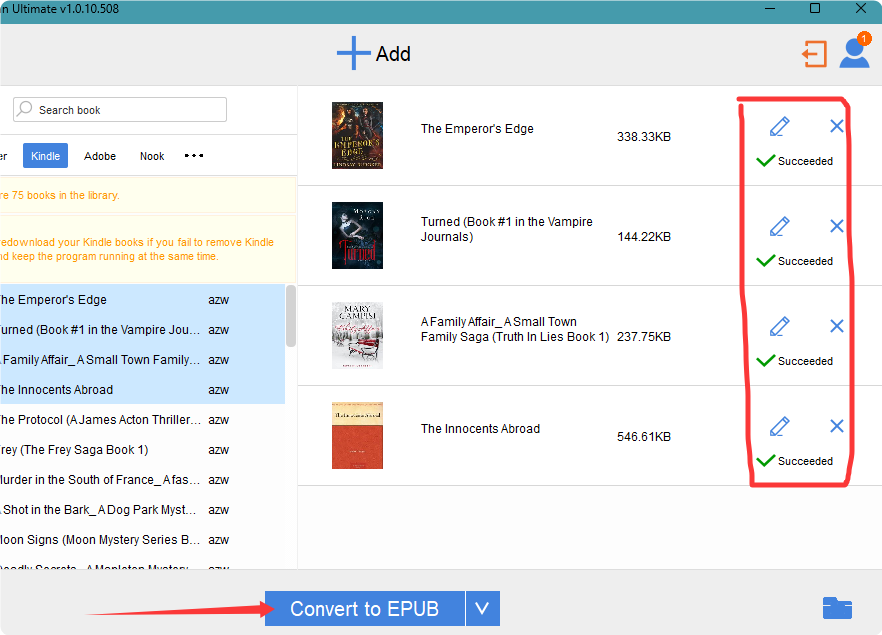Edit The Innocents Abroad book details

click(x=779, y=425)
